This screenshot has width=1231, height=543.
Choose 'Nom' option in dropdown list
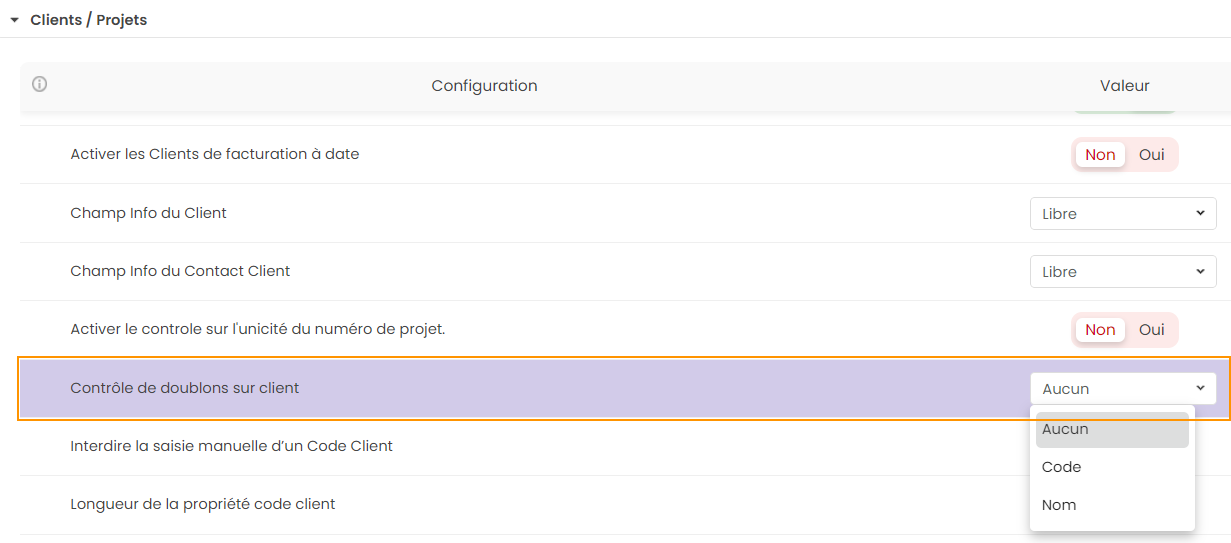[x=1112, y=505]
